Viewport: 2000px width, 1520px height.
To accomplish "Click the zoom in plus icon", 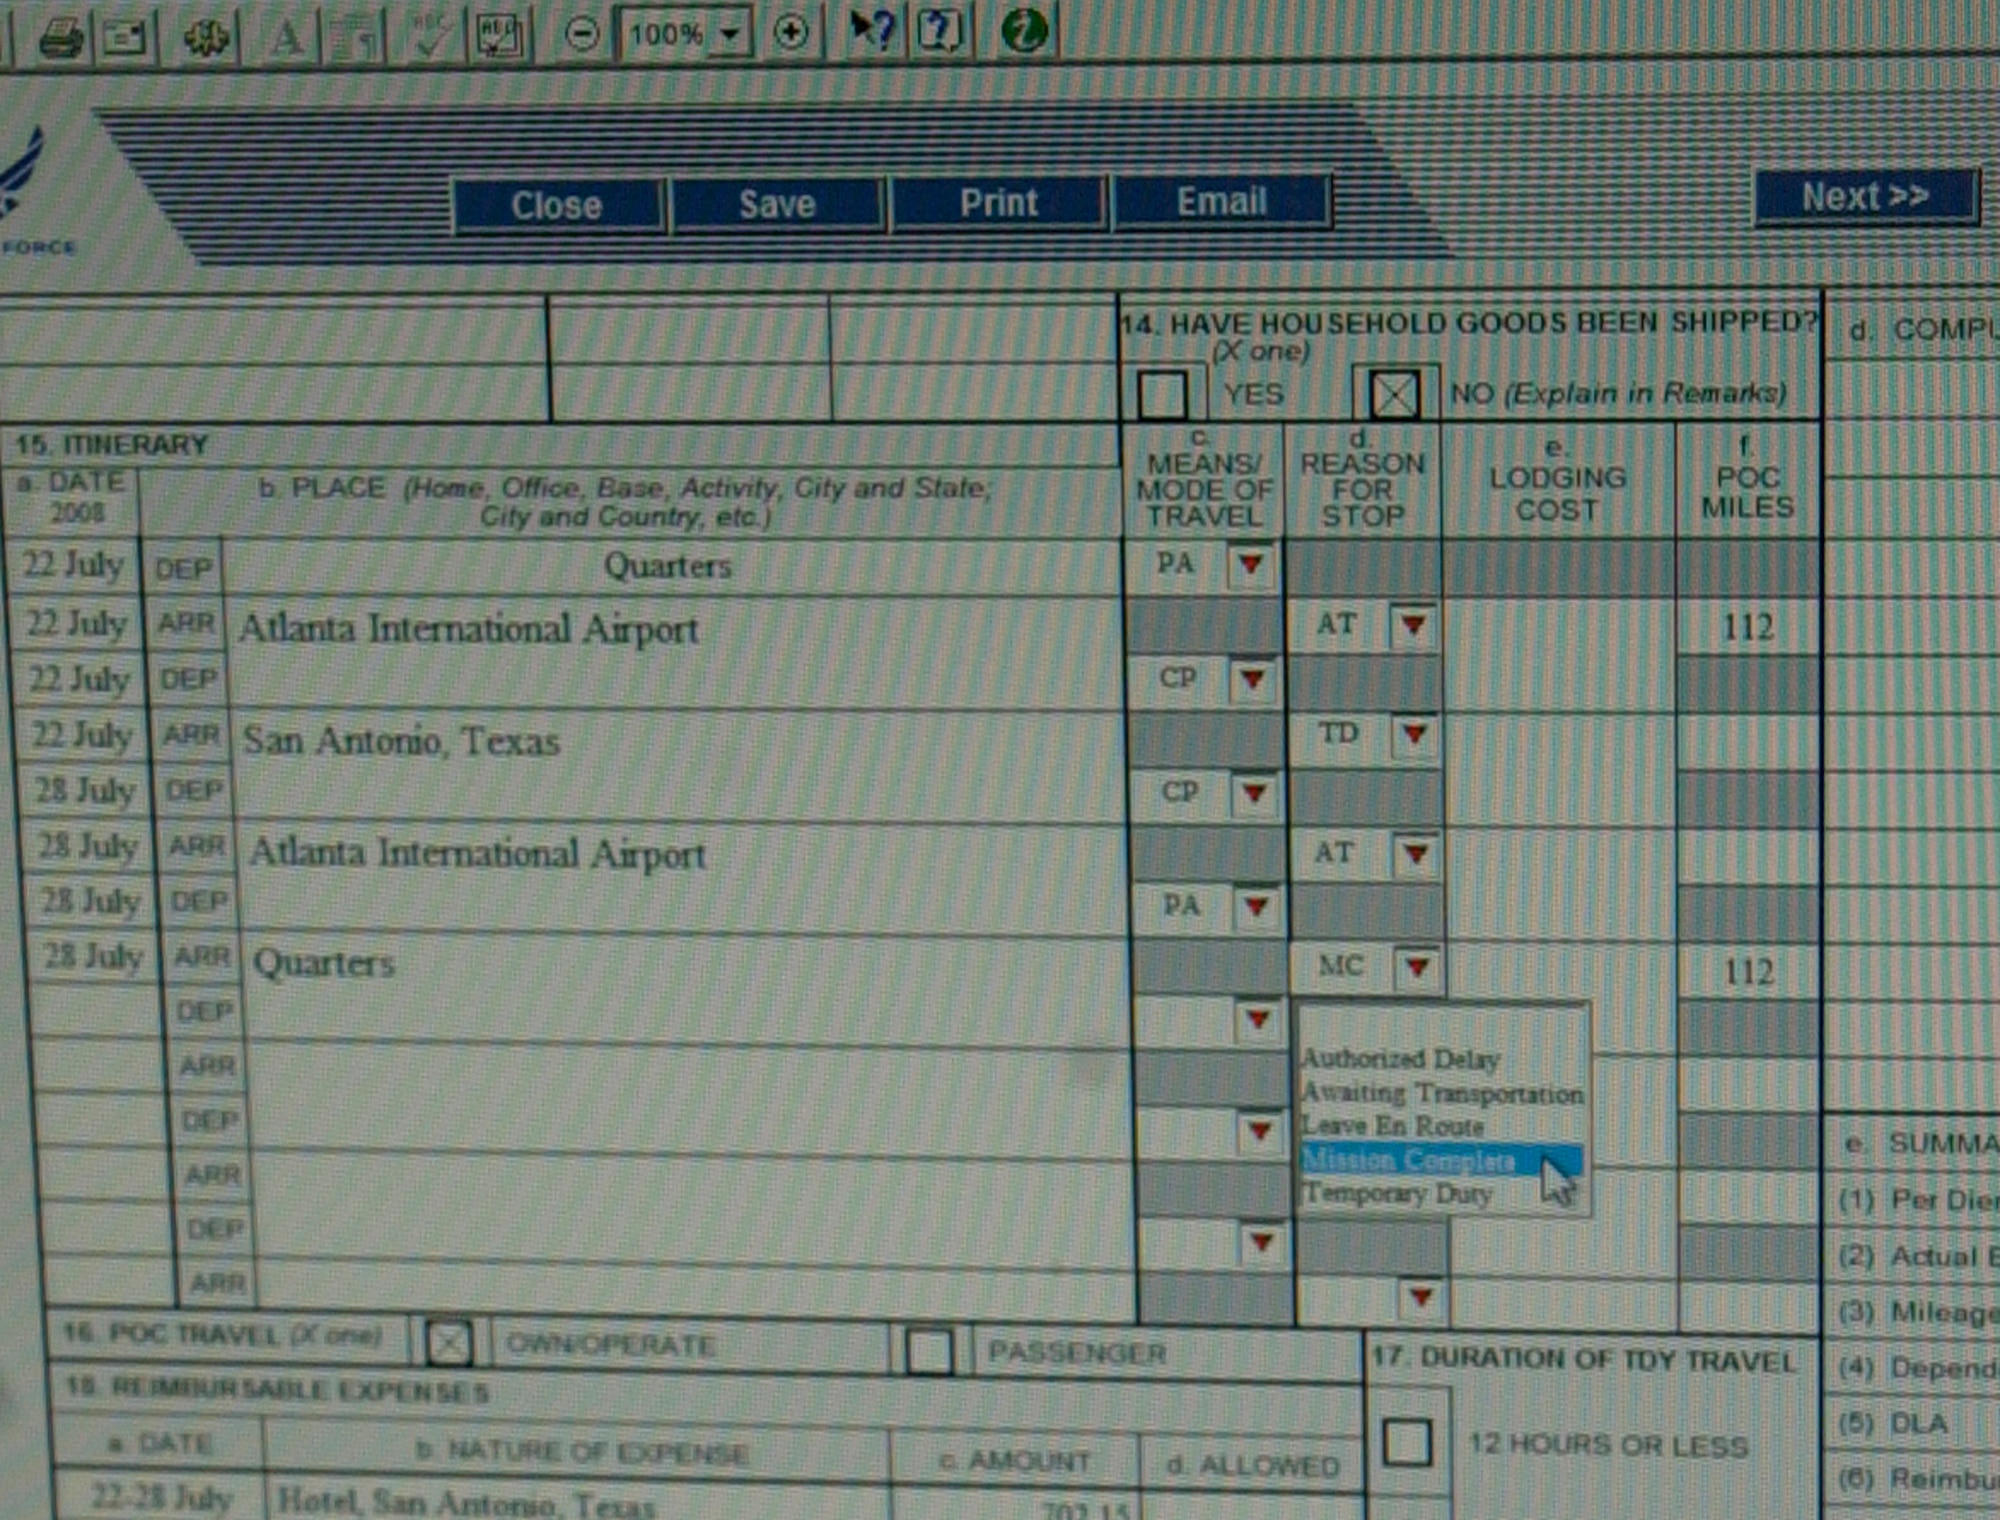I will click(790, 32).
